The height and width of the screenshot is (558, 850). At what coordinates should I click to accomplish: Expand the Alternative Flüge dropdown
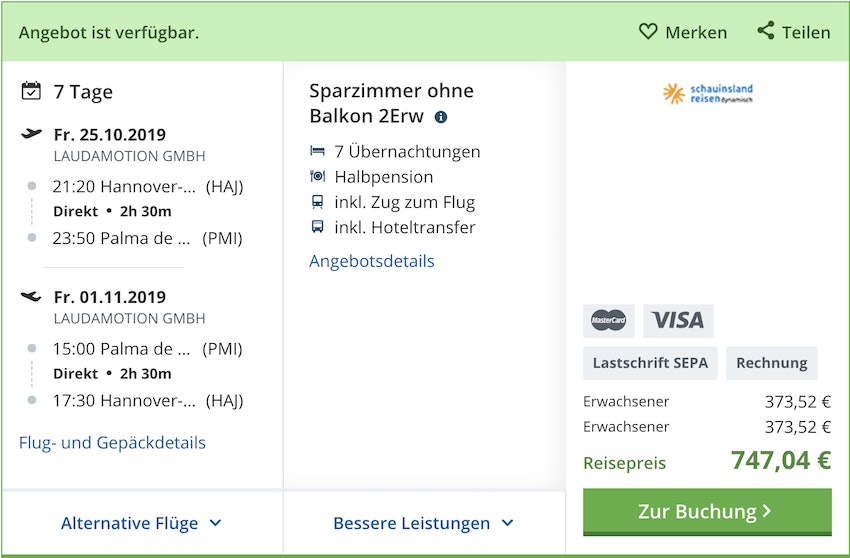(141, 523)
